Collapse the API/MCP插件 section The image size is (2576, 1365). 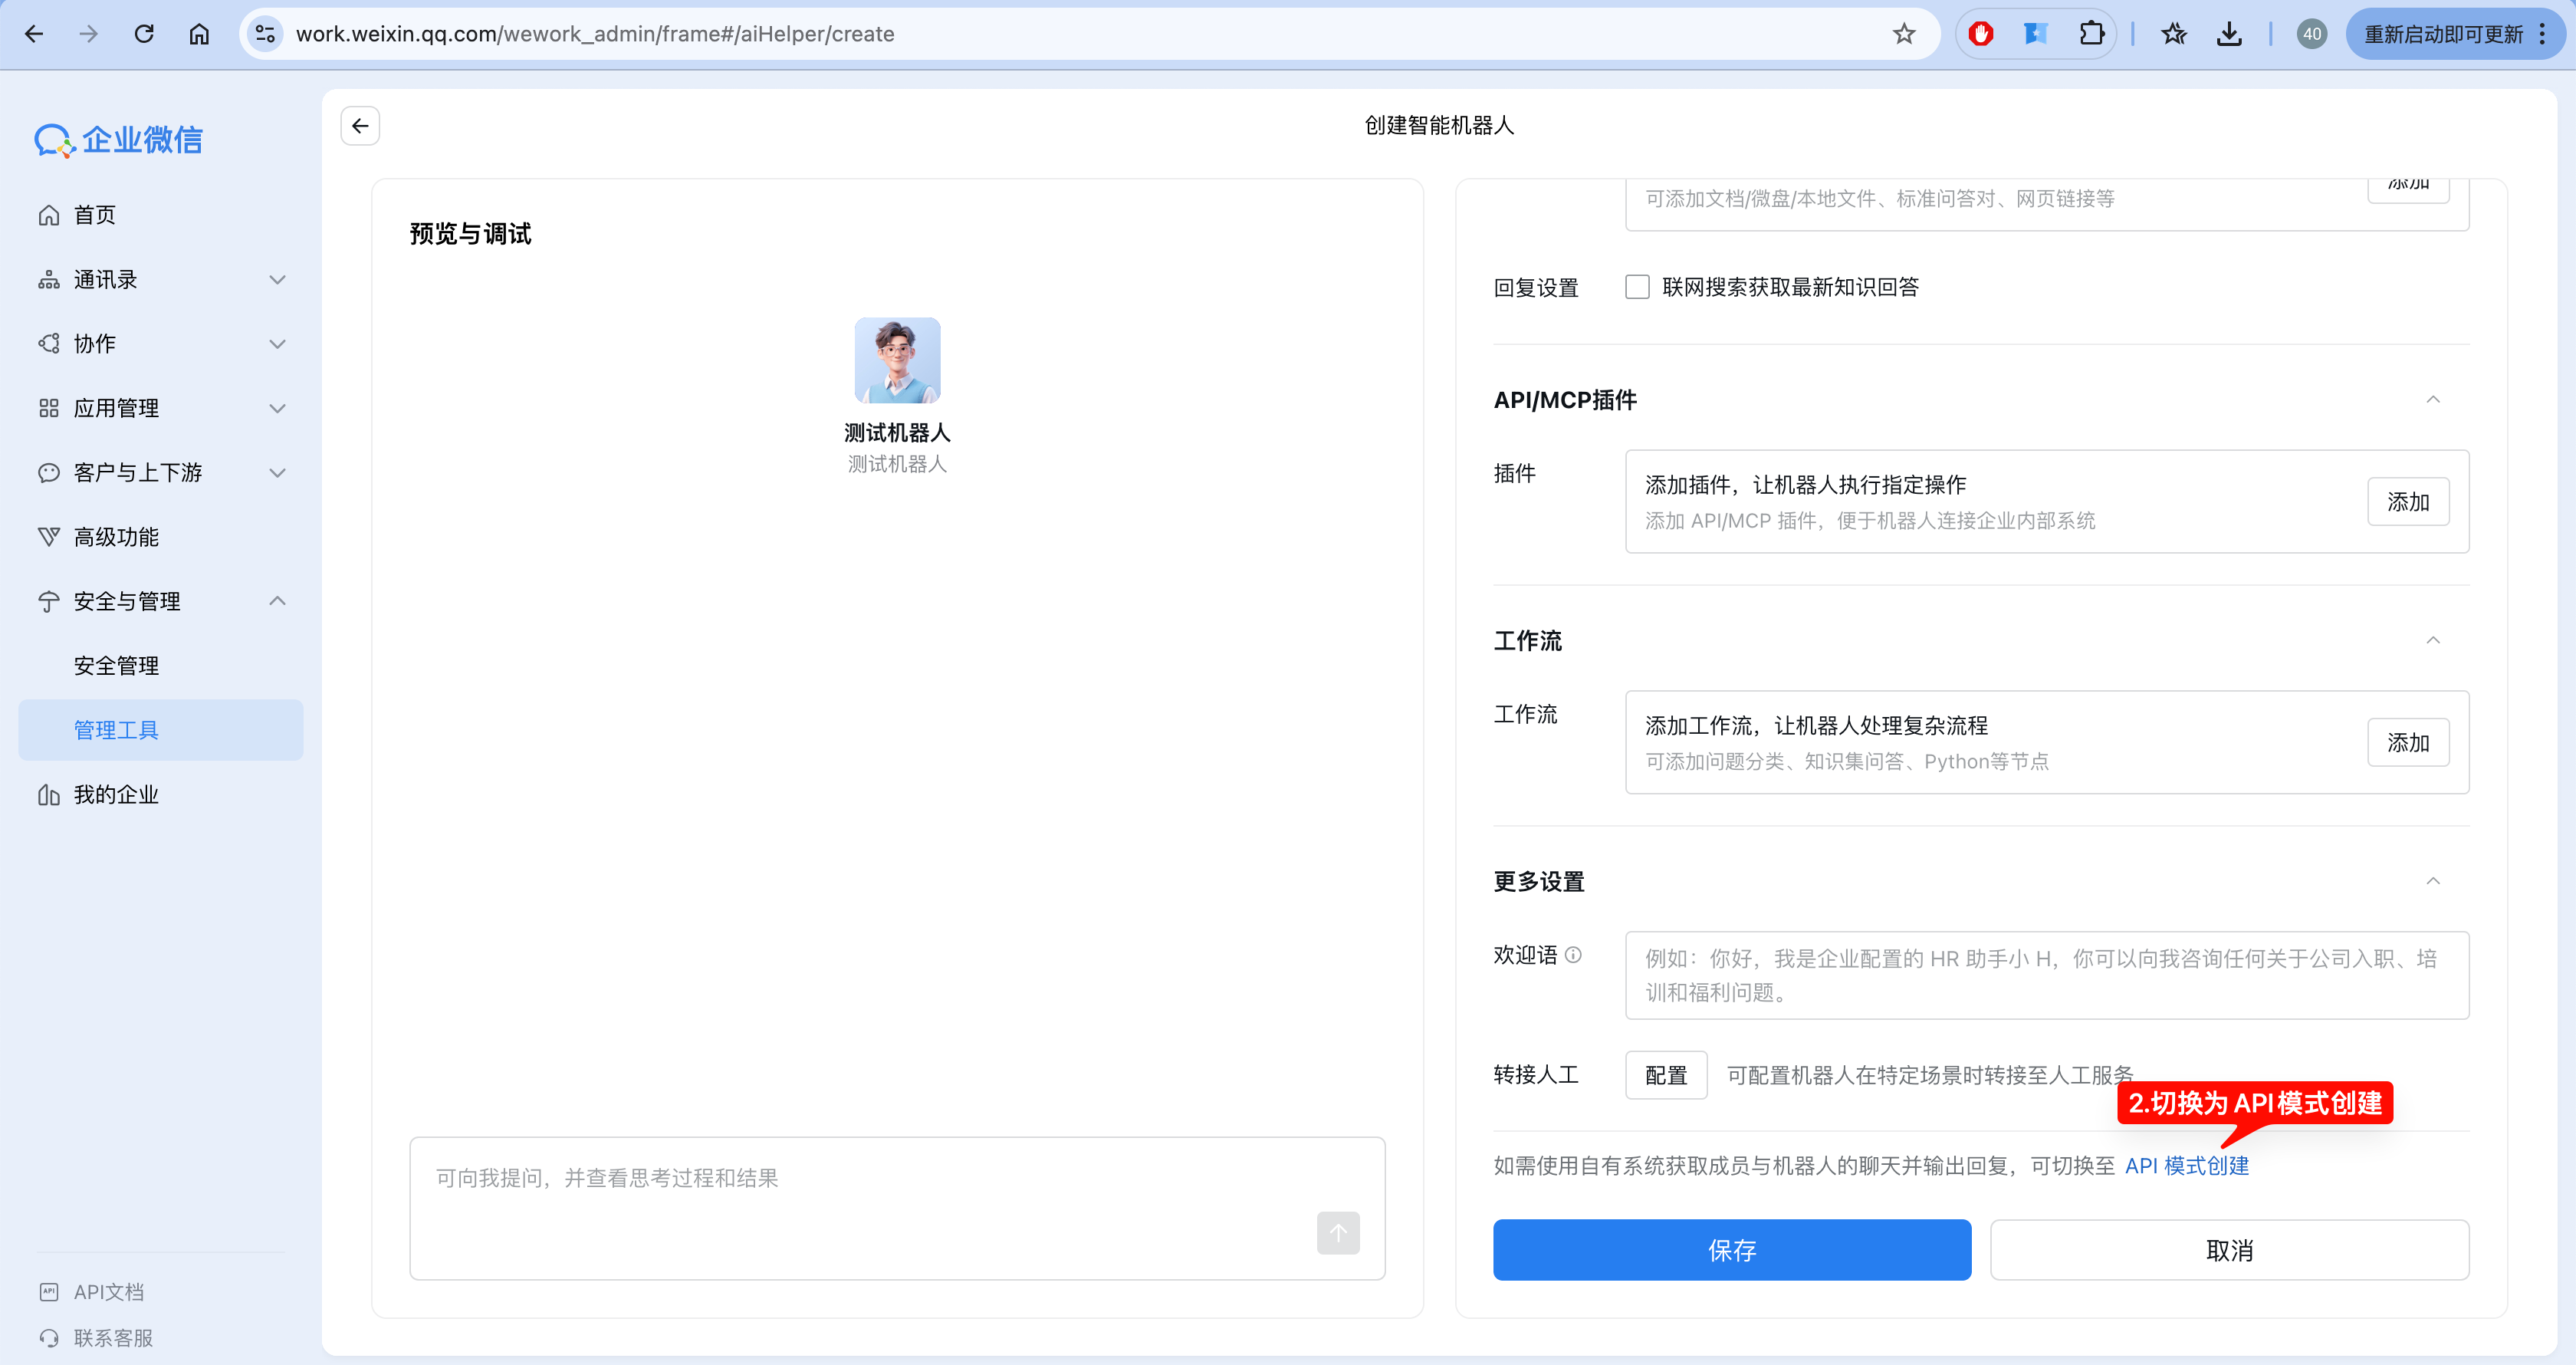2433,400
